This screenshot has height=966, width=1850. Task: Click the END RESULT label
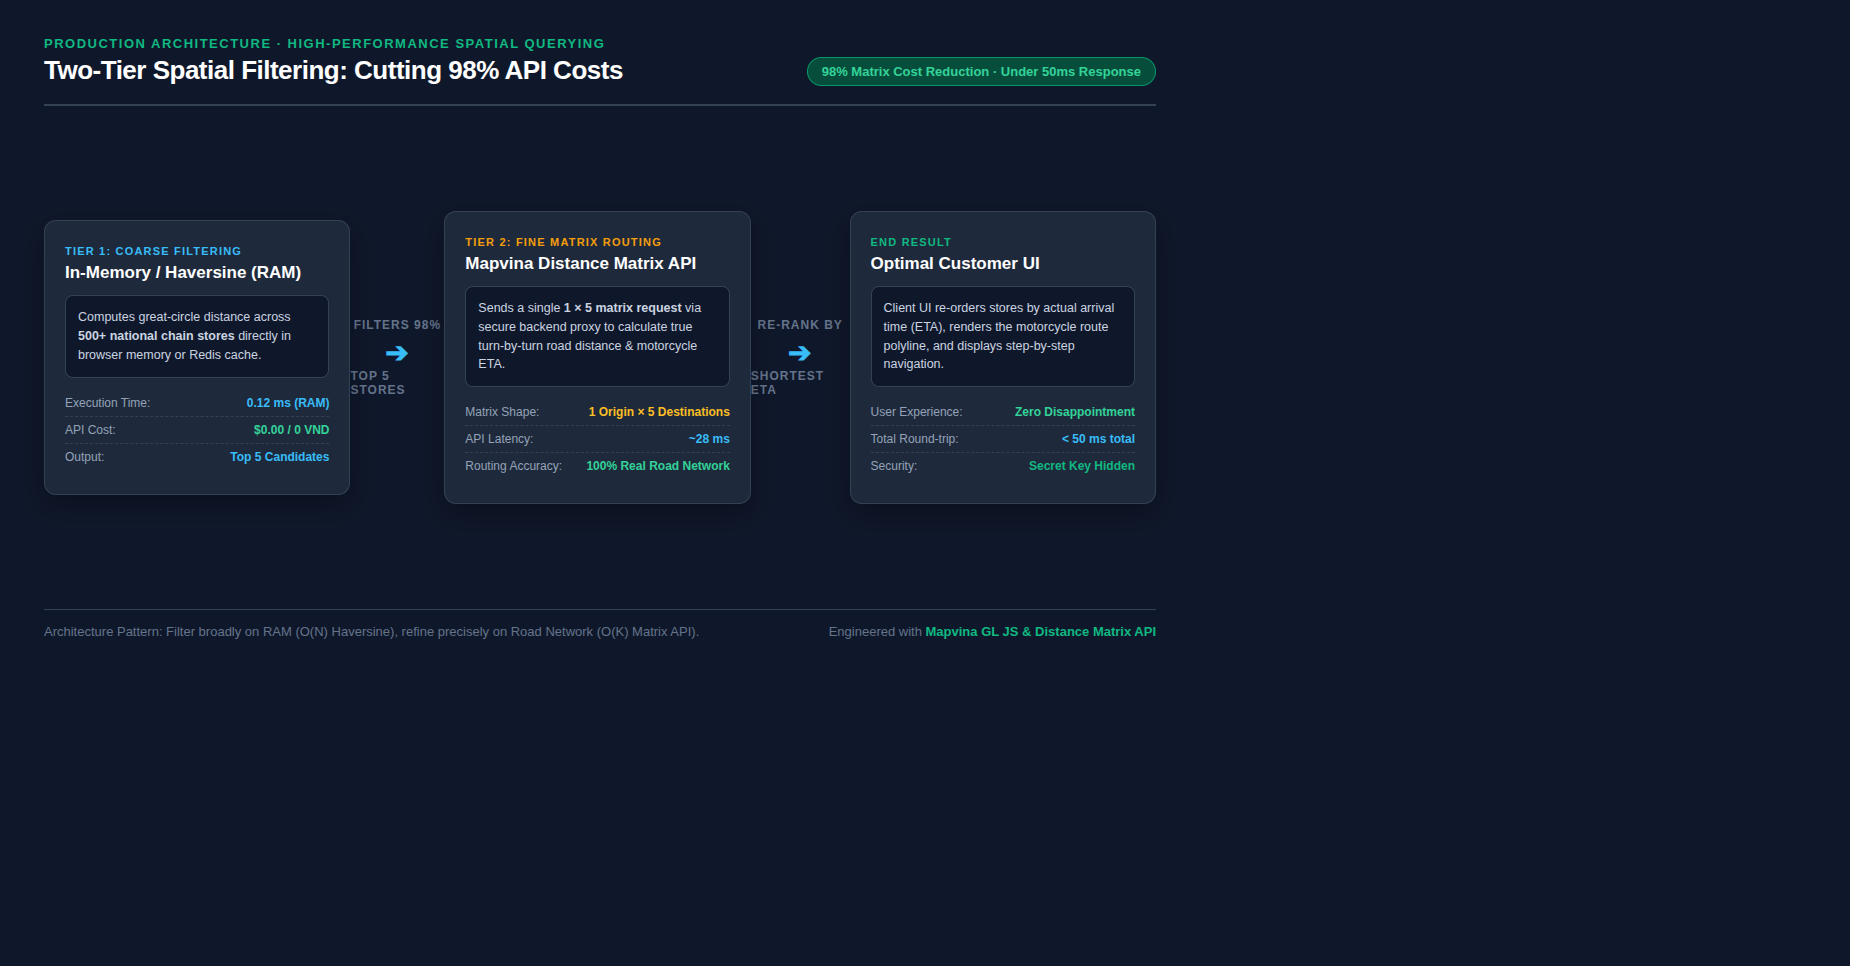pyautogui.click(x=911, y=242)
